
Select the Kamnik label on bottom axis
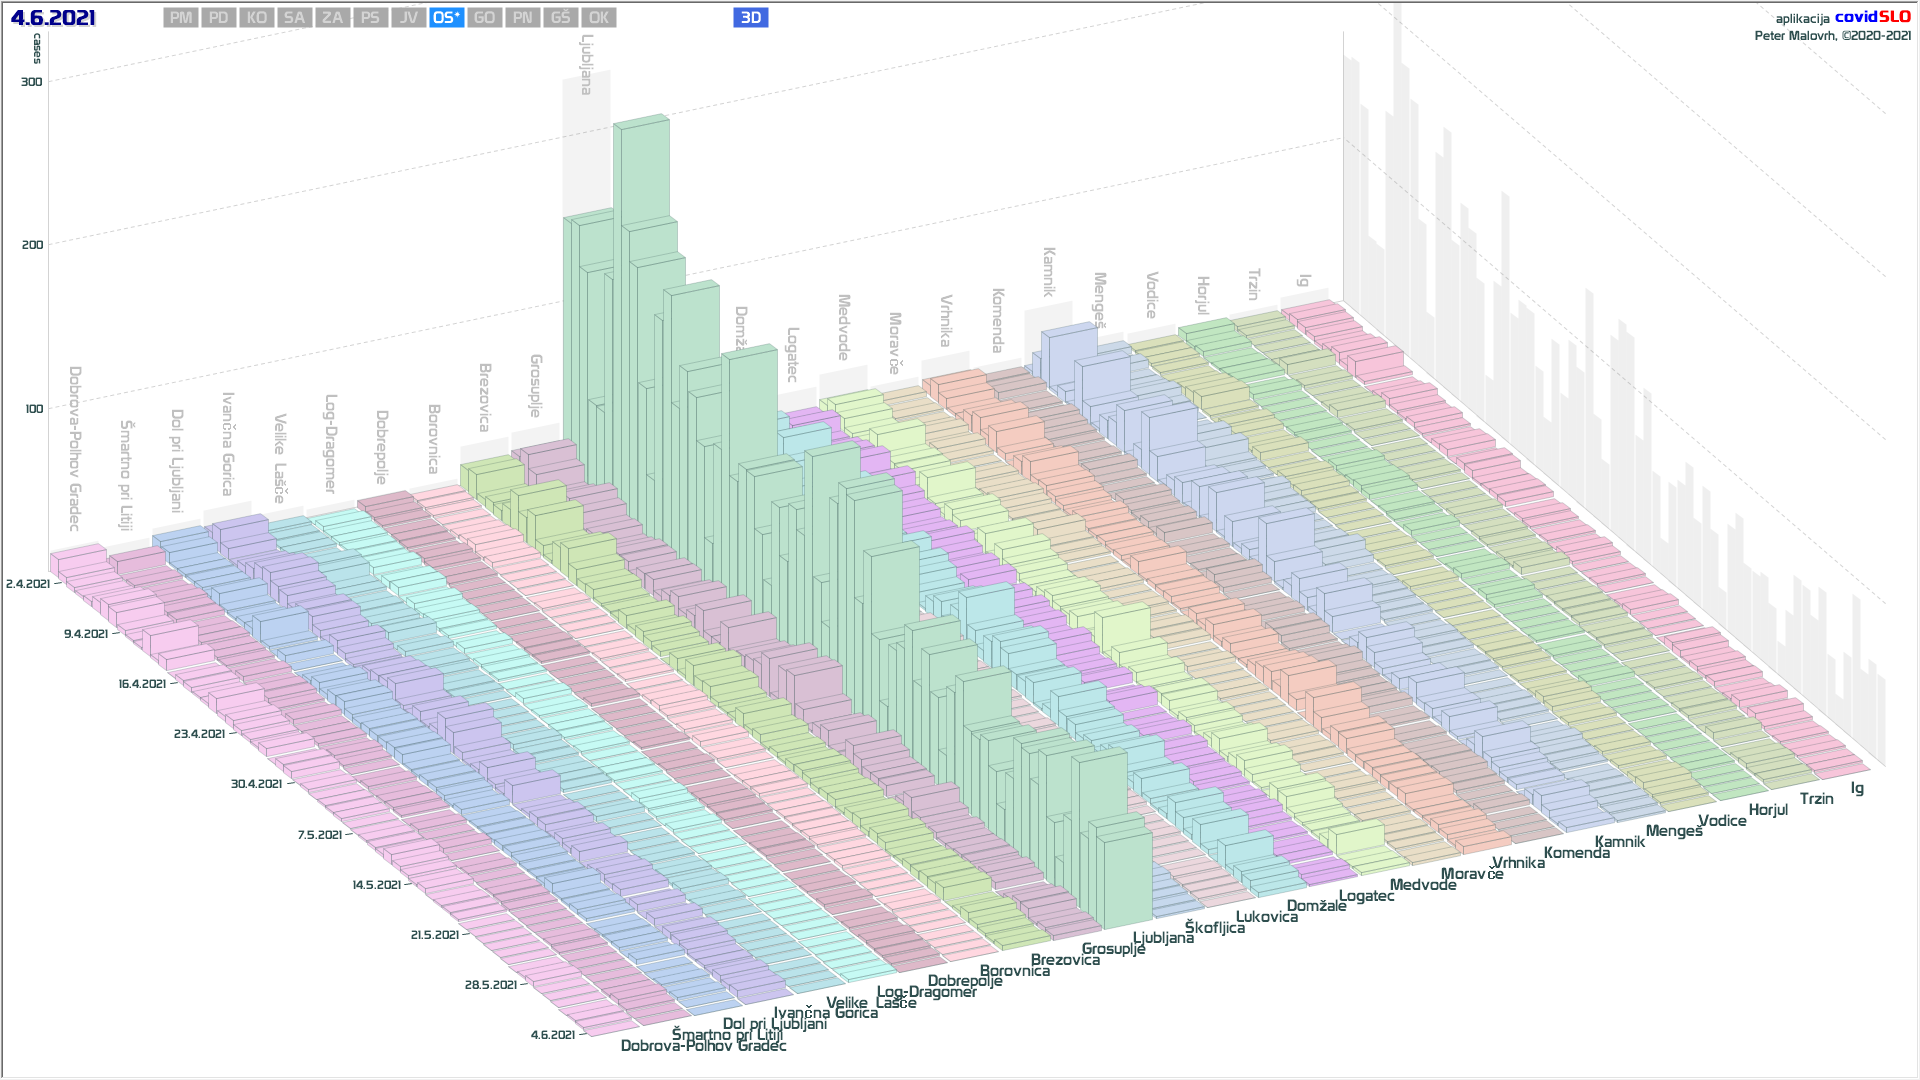coord(1619,842)
